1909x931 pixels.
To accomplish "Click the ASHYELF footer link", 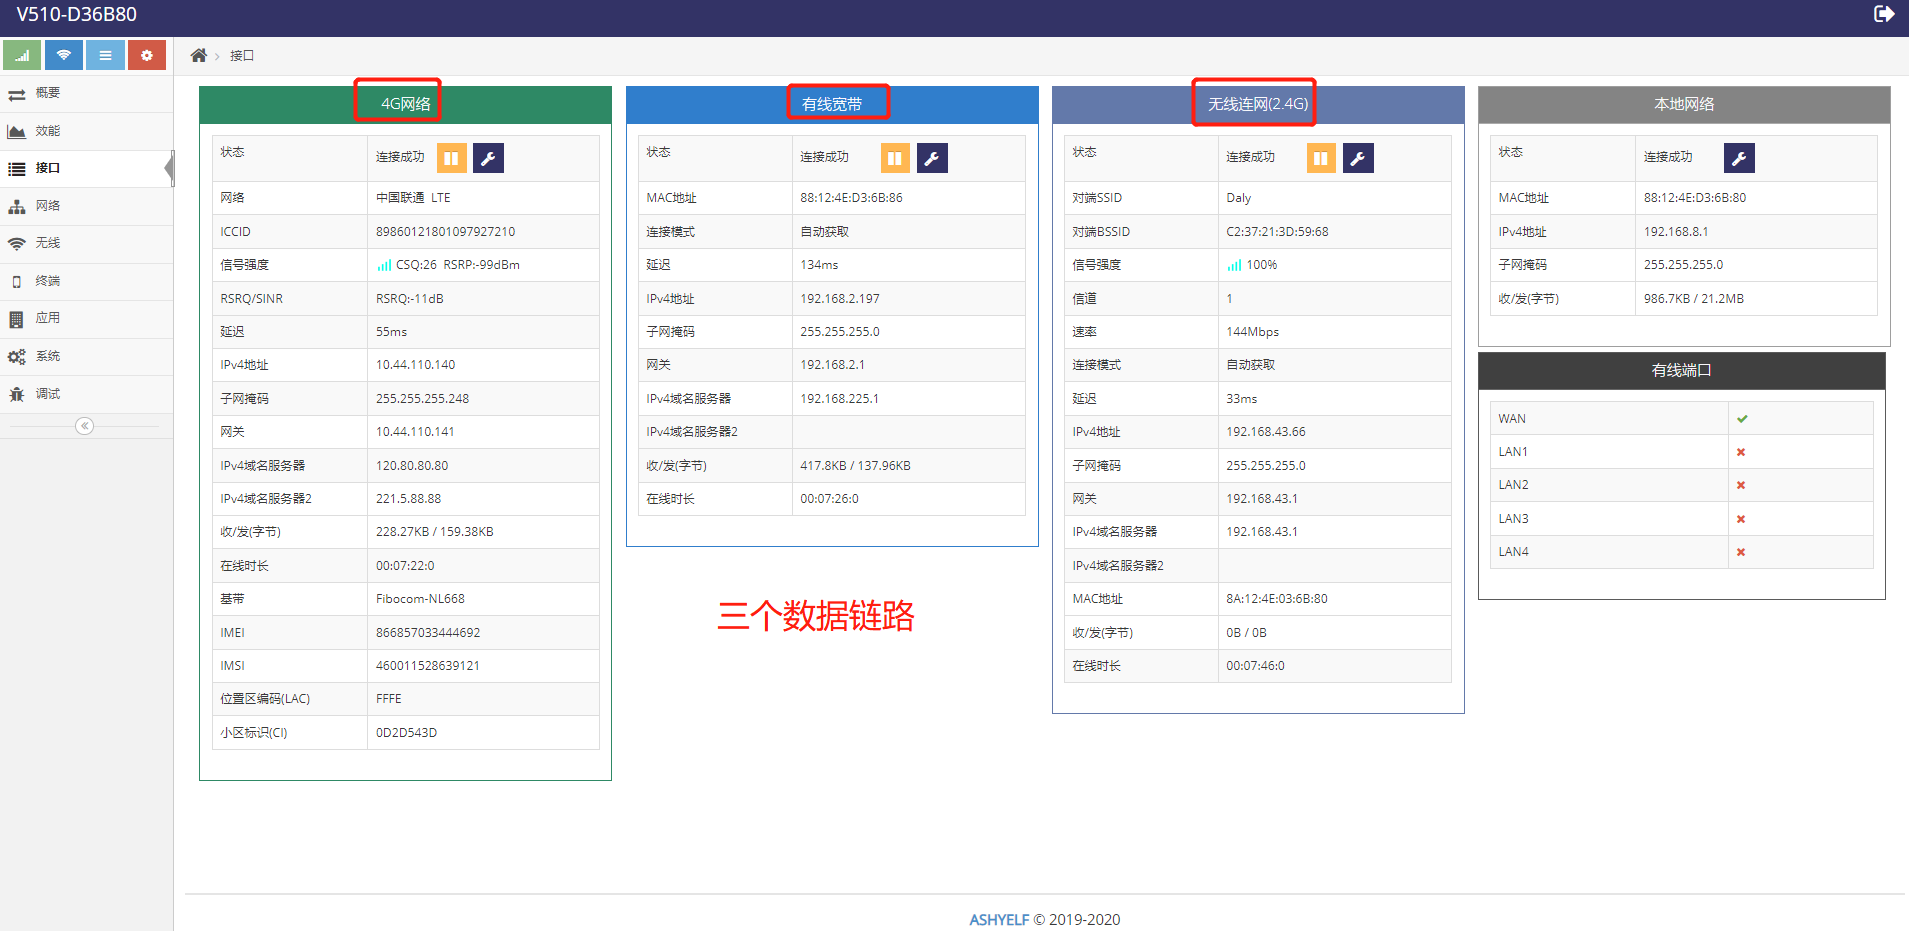I will point(998,919).
